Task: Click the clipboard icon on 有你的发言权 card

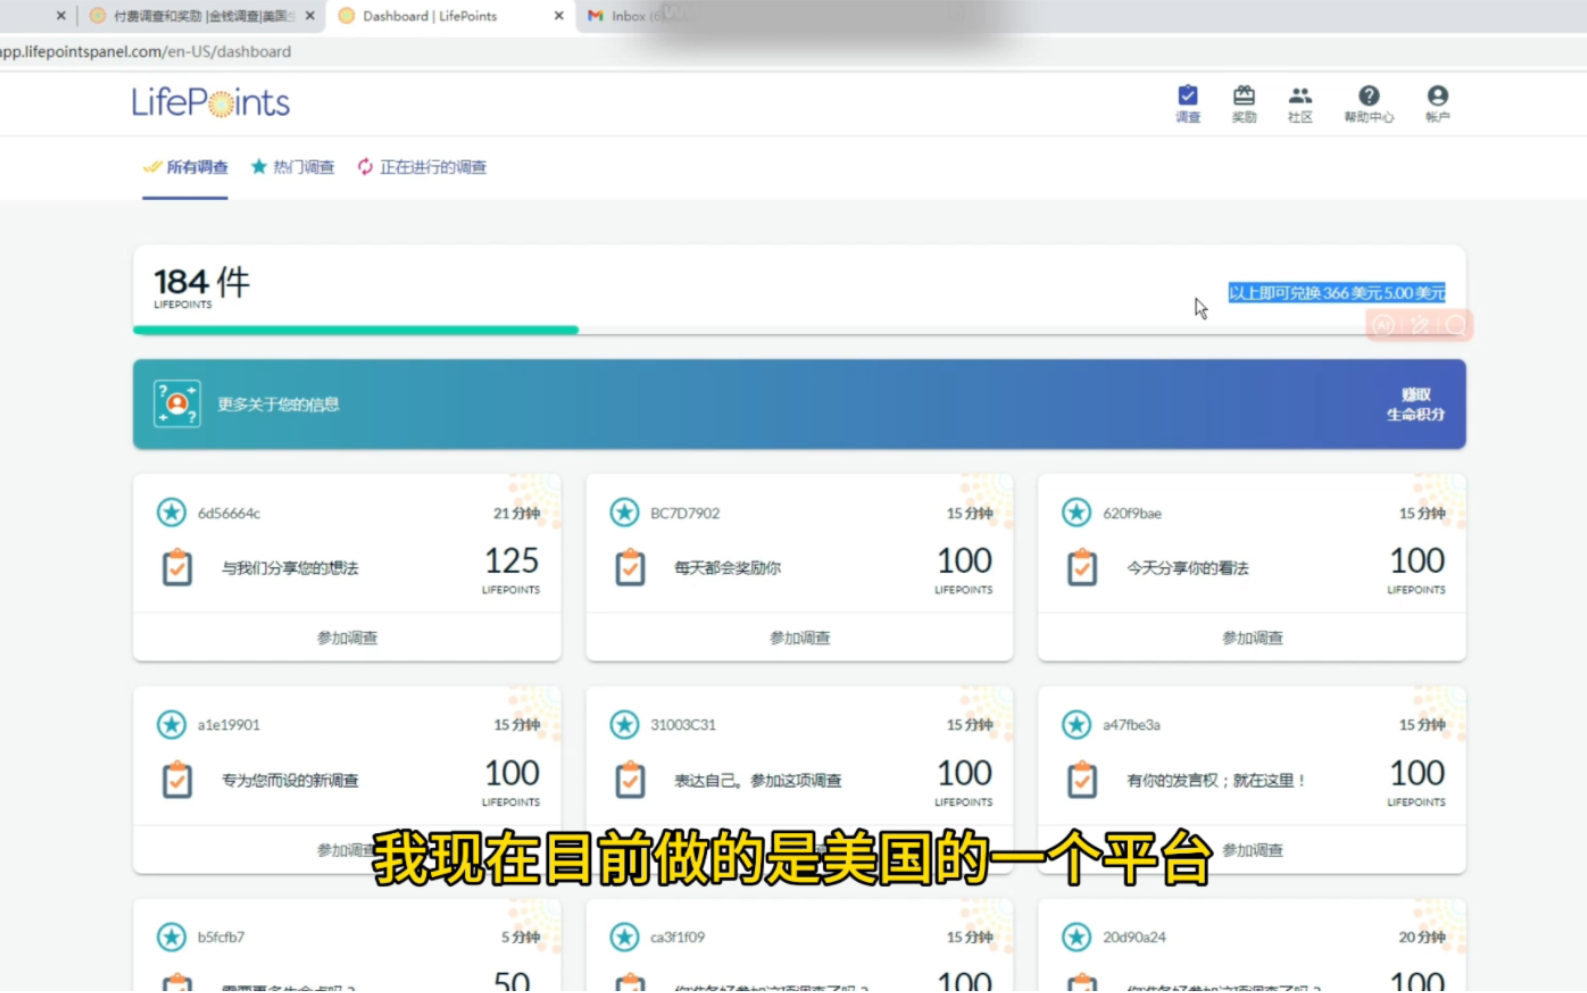Action: [x=1082, y=780]
